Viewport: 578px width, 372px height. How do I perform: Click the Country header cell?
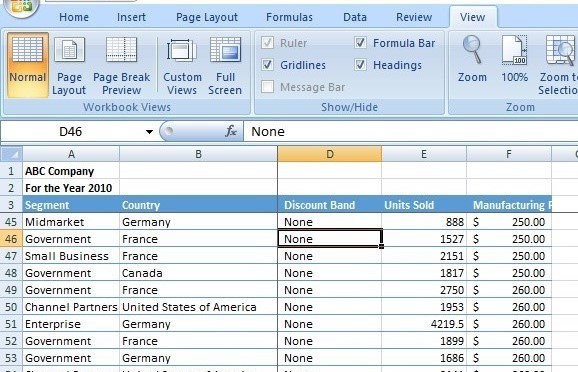(198, 205)
